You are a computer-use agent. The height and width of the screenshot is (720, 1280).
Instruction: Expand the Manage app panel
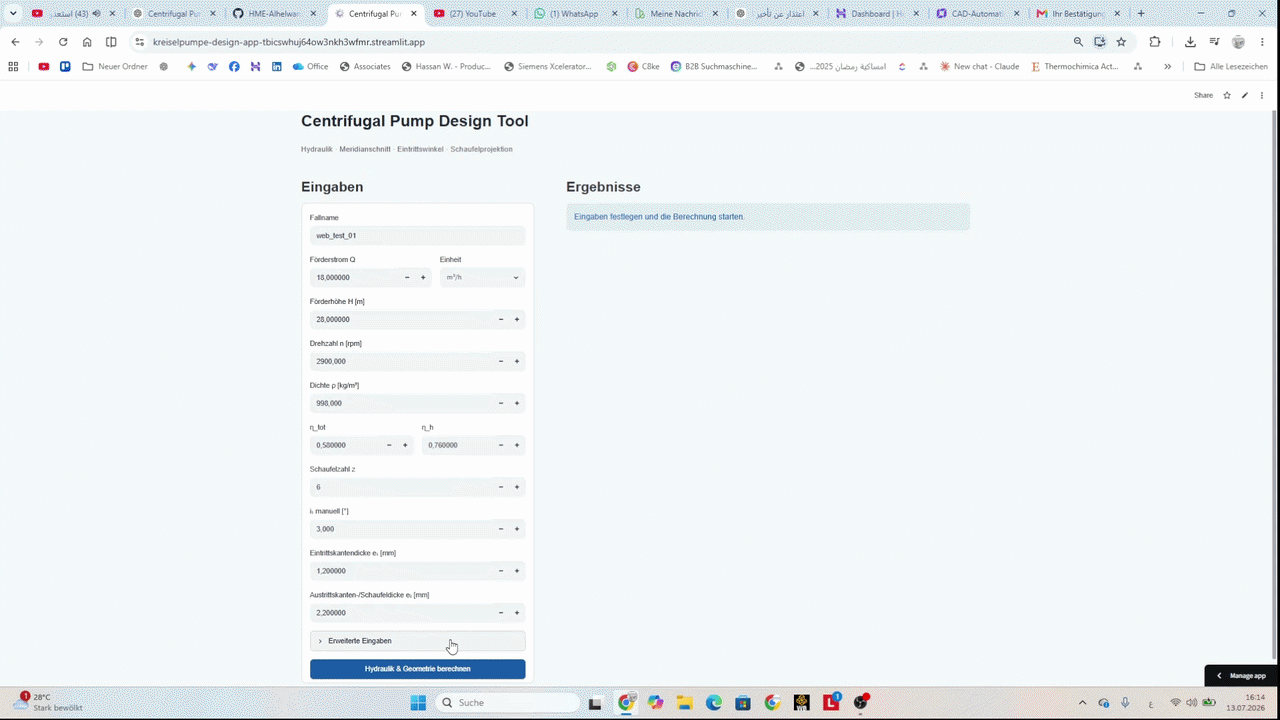[x=1241, y=676]
